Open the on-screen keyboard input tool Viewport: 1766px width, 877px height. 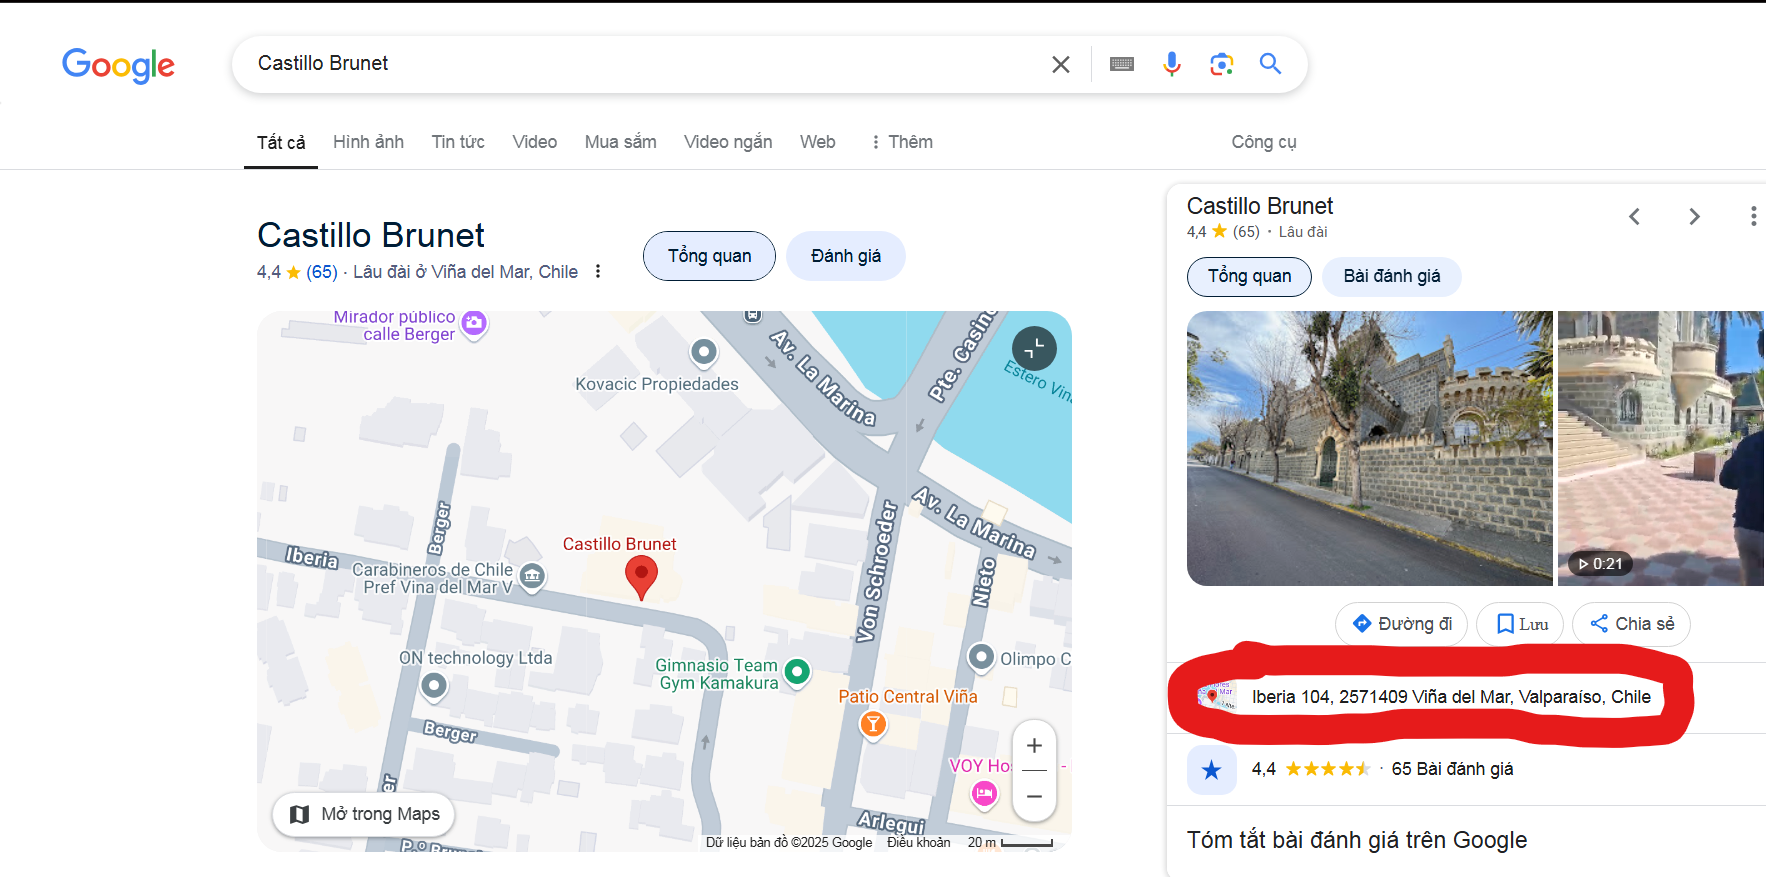[1122, 65]
